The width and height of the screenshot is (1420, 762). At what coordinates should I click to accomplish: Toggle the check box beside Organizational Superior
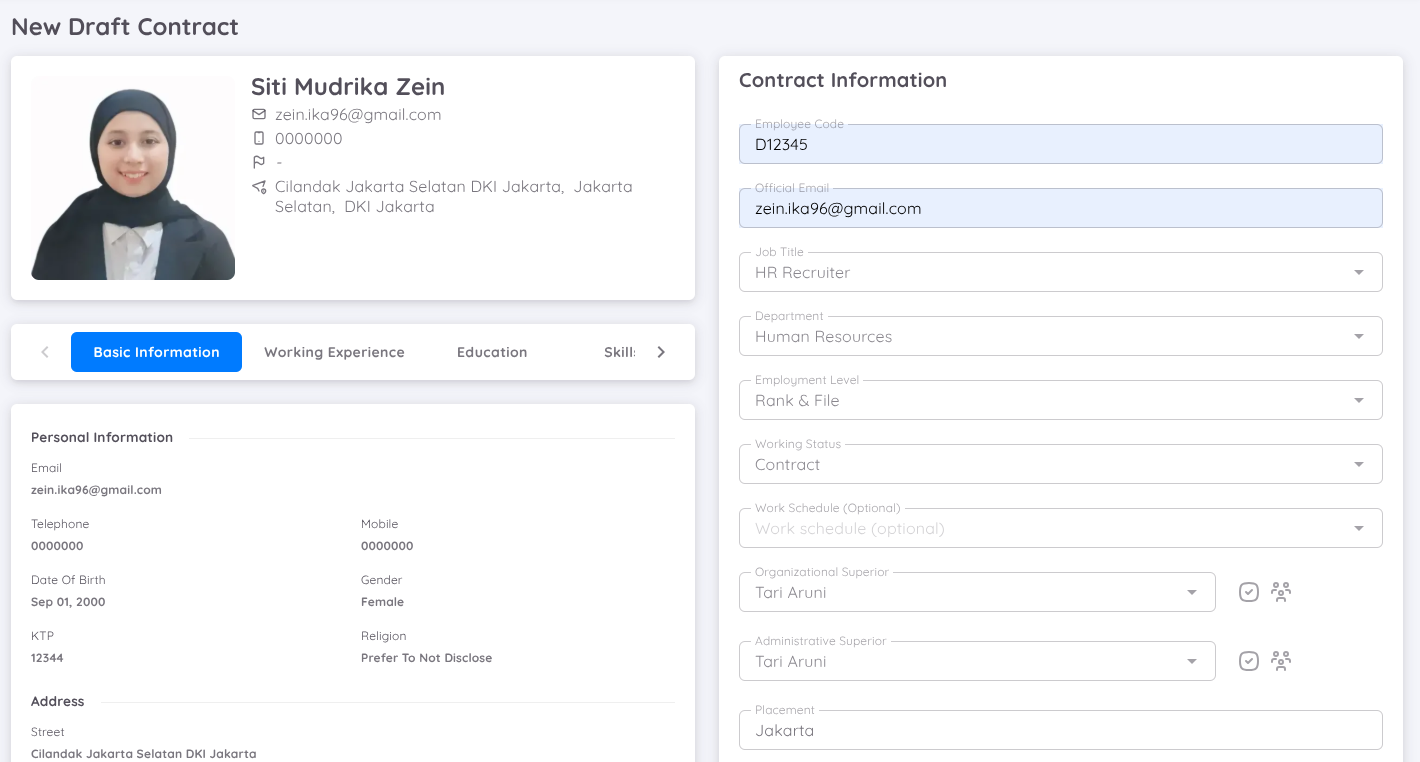pos(1248,592)
